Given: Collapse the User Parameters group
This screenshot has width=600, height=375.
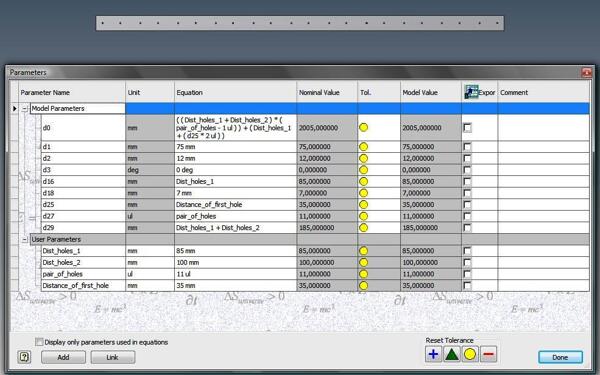Looking at the screenshot, I should [x=24, y=240].
